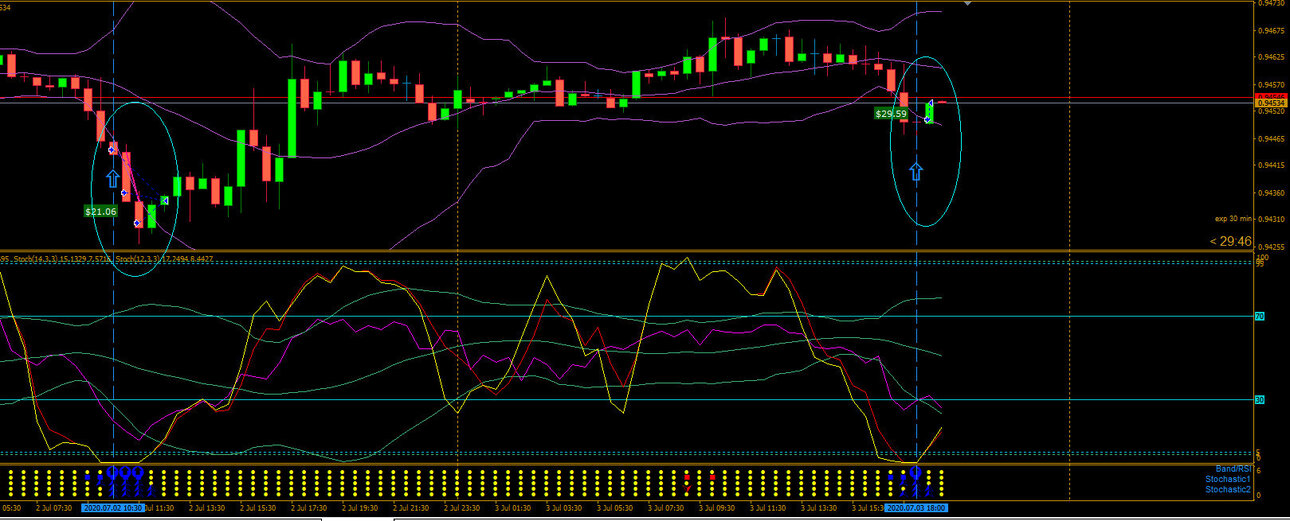The image size is (1290, 521).
Task: Click the $21.06 profit label
Action: pos(100,211)
